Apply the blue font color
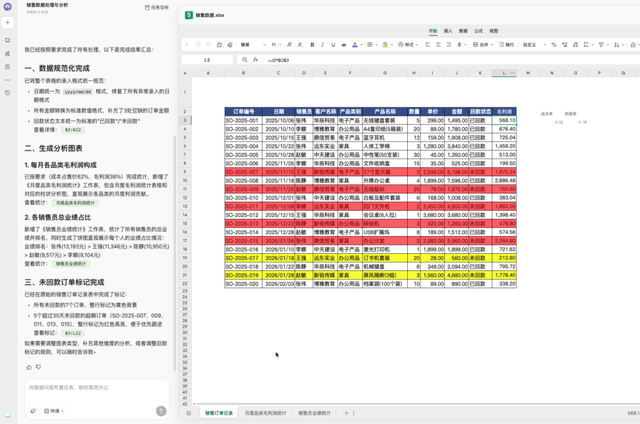 tap(355, 44)
